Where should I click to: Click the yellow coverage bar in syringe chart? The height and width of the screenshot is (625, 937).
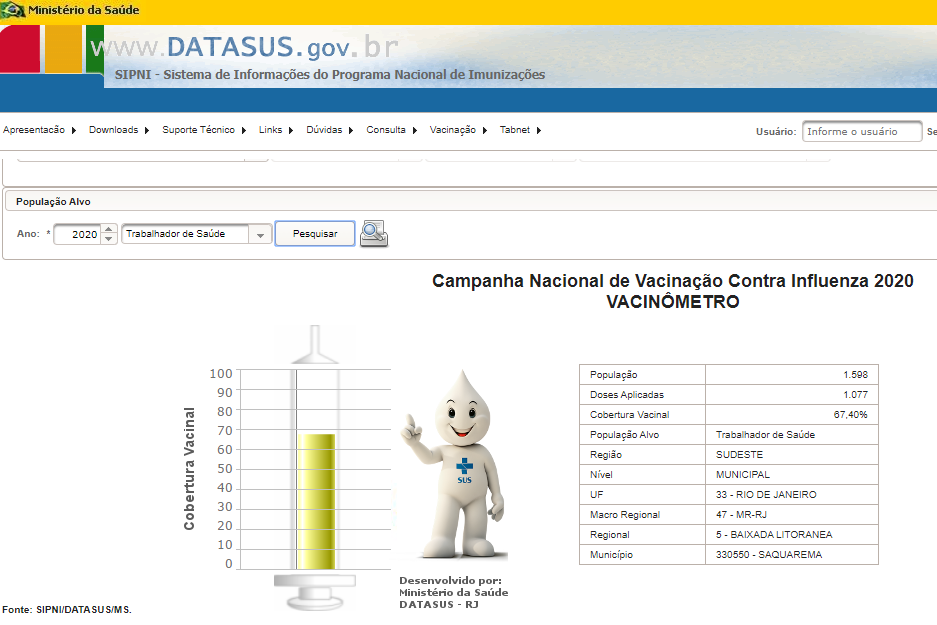click(316, 501)
